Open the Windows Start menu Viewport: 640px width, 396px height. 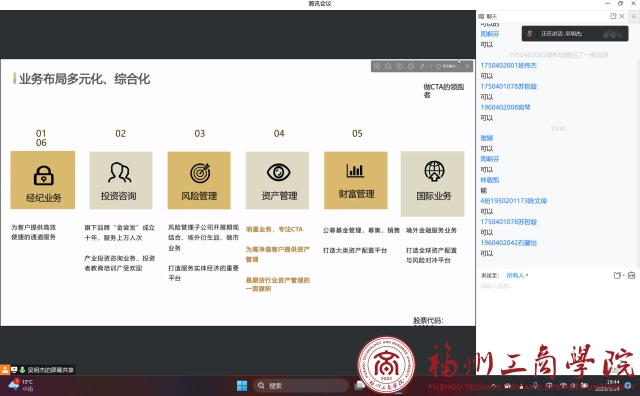coord(242,385)
